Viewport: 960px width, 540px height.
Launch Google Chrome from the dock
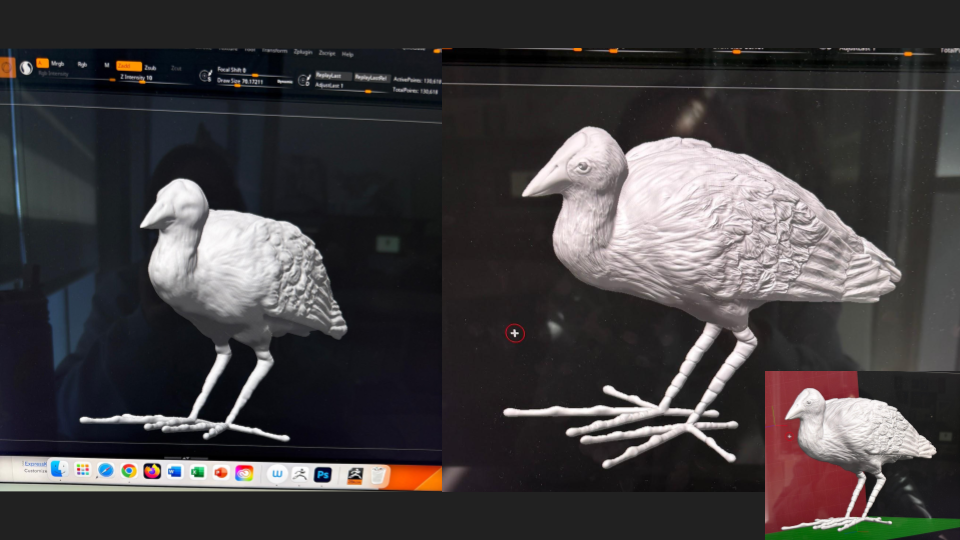pyautogui.click(x=129, y=471)
